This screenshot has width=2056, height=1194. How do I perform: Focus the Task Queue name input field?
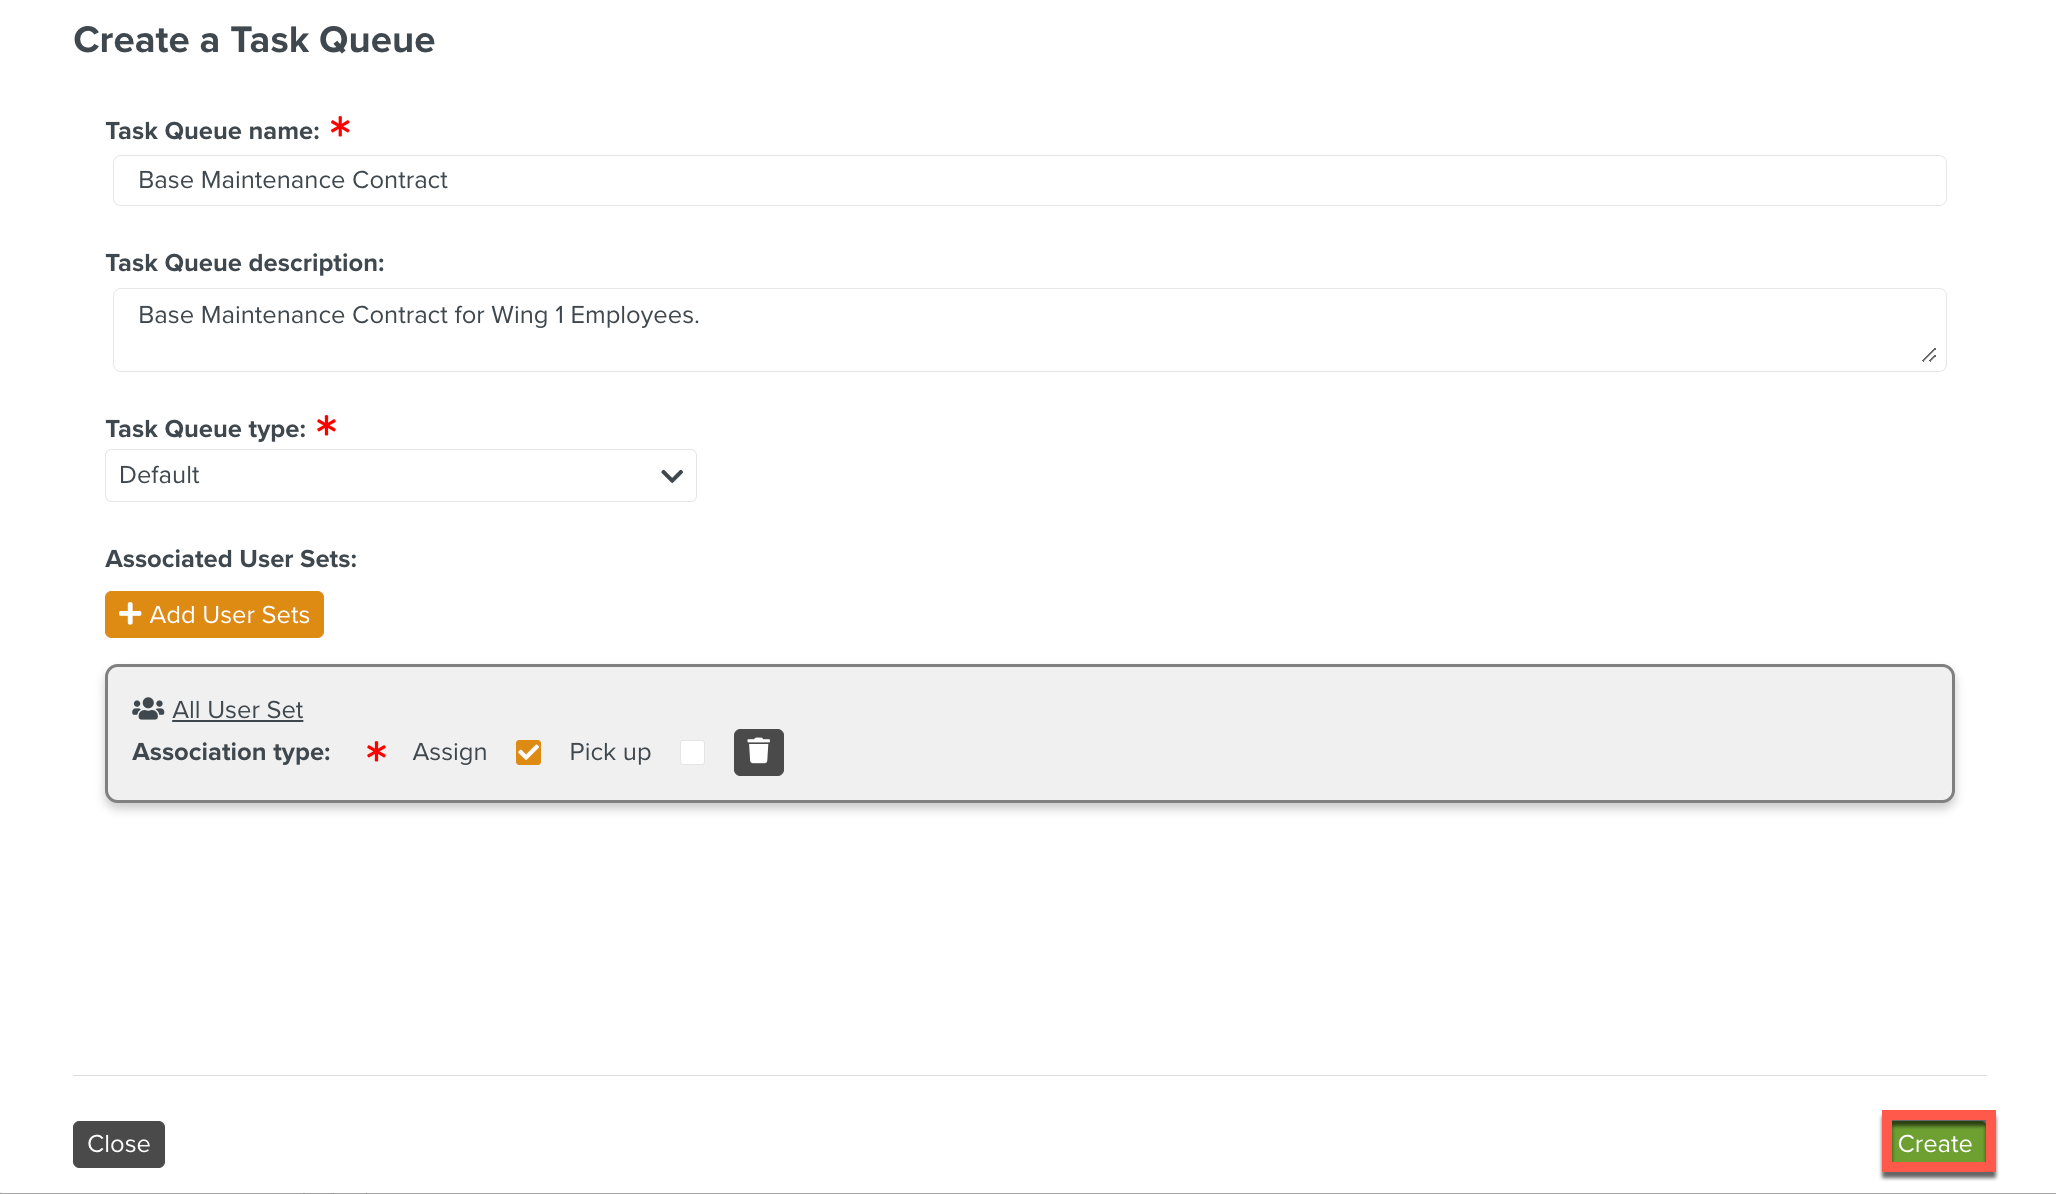coord(1028,181)
